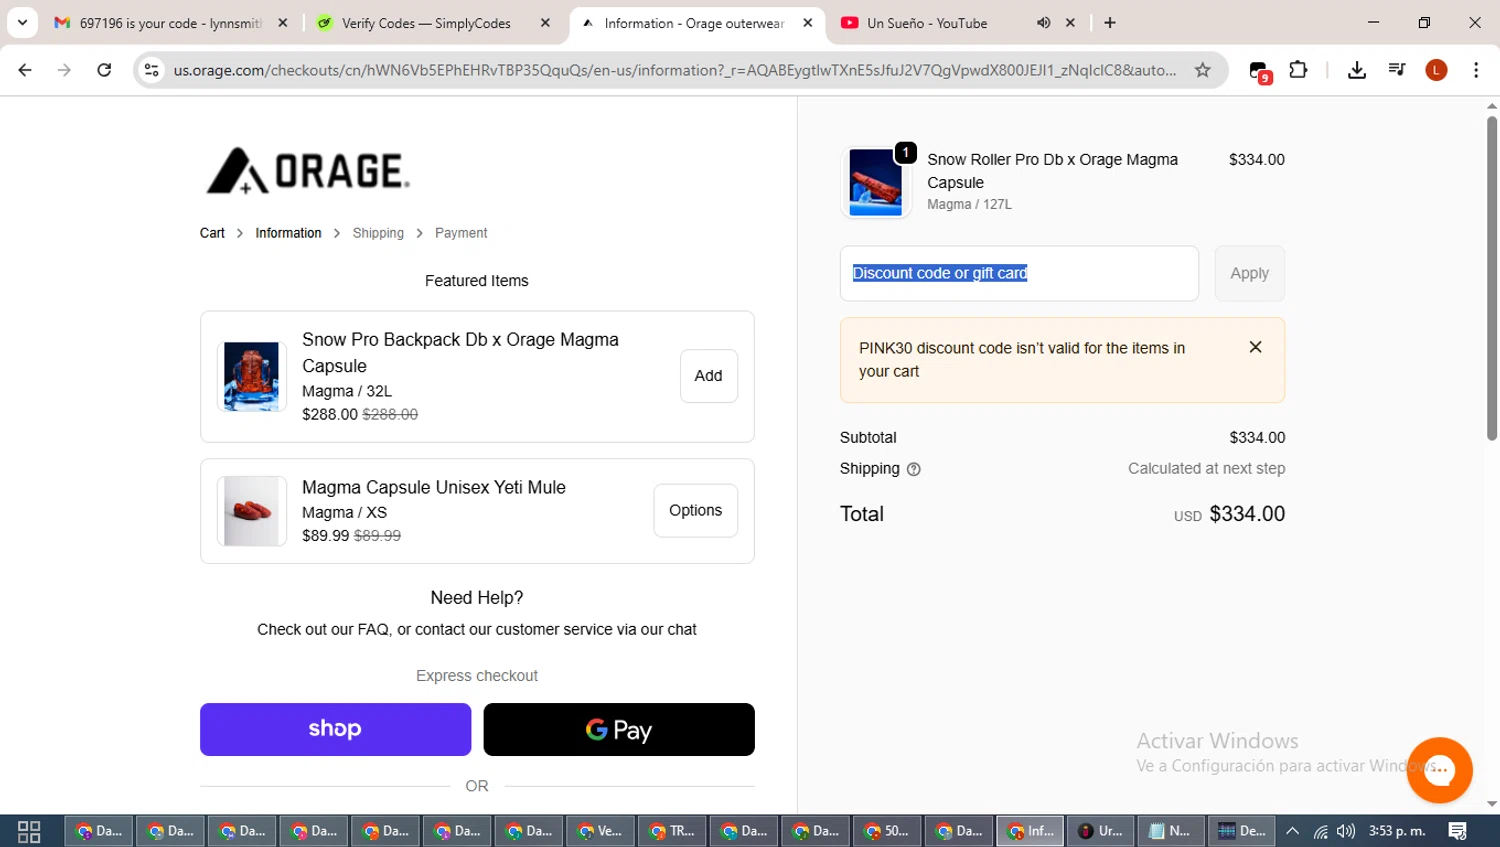
Task: Close the Gmail tab
Action: 283,23
